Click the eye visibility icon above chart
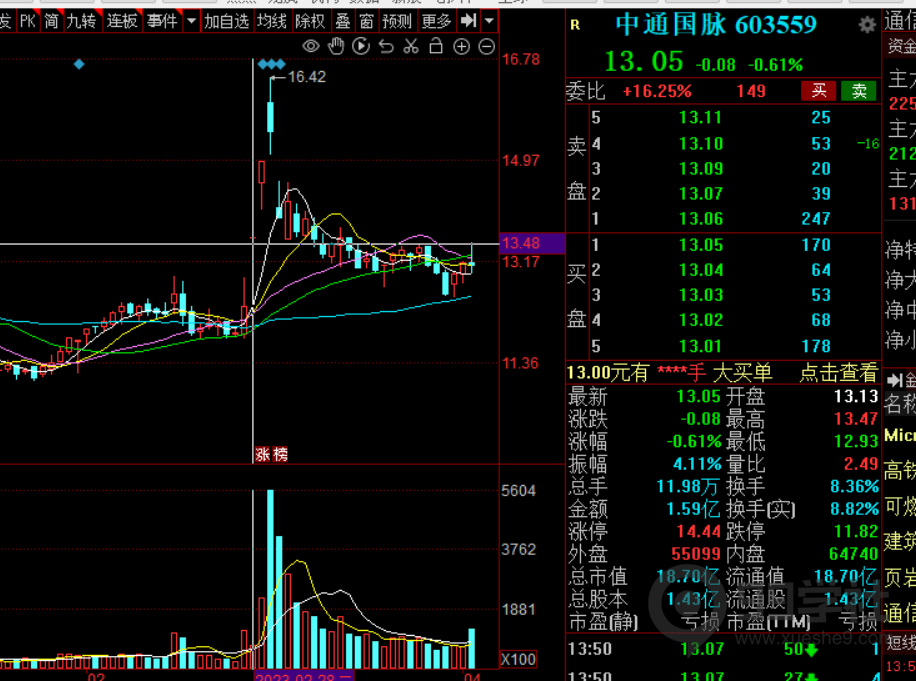 (x=311, y=46)
